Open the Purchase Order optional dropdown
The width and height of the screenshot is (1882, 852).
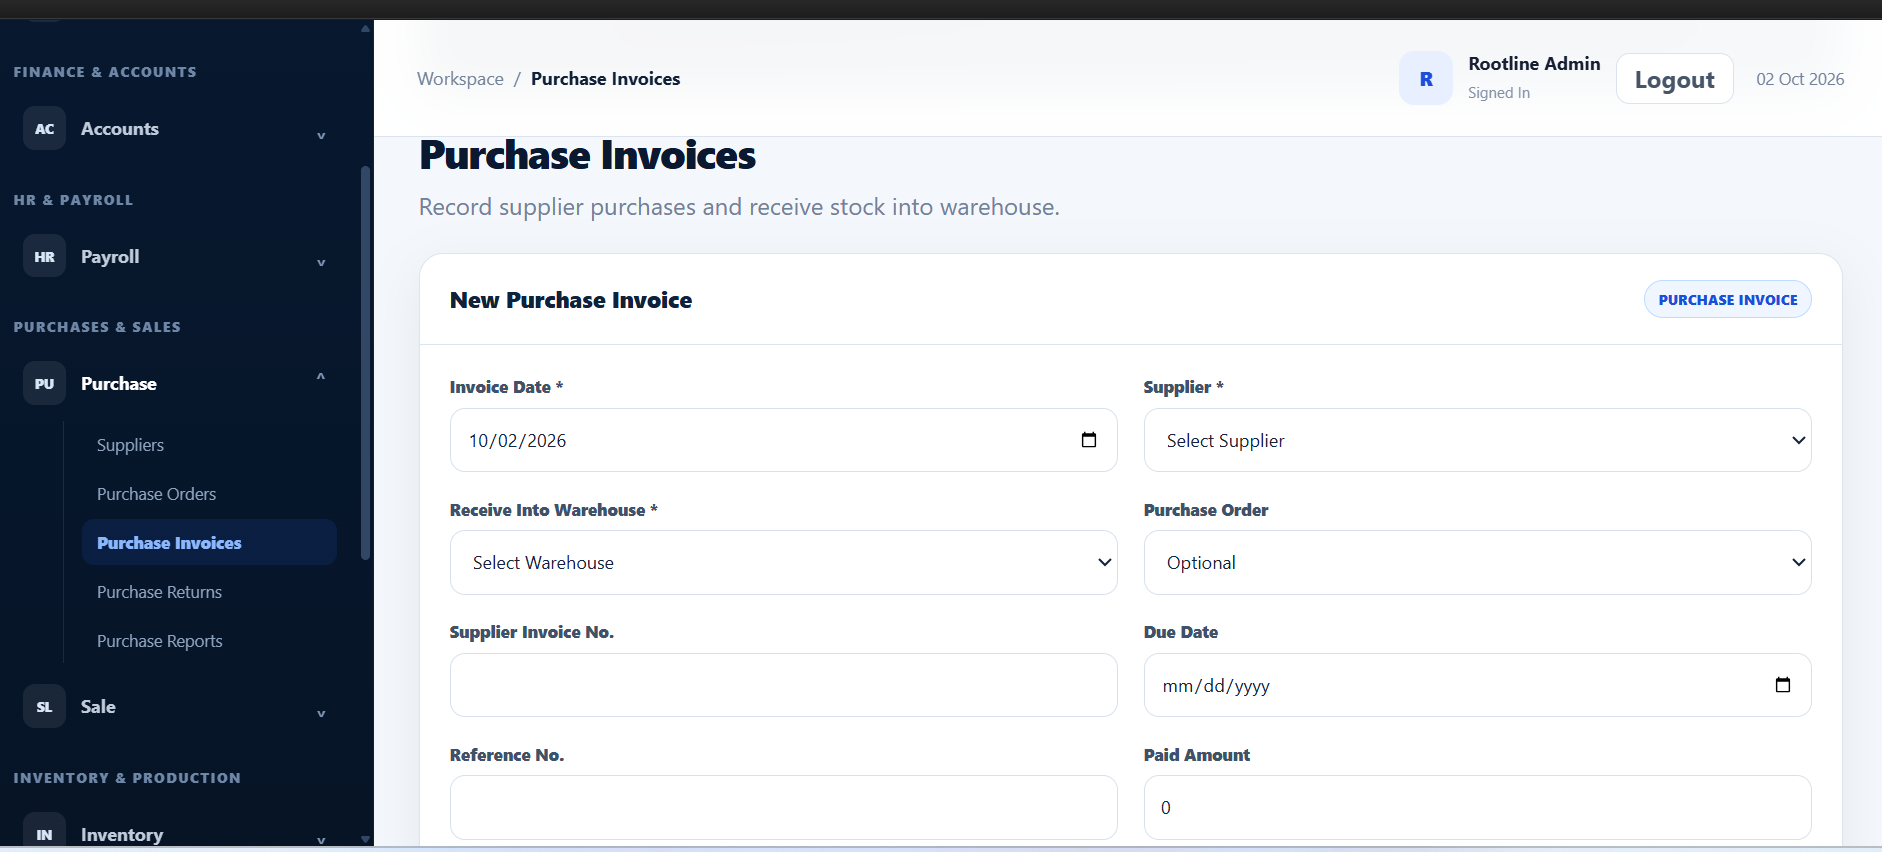coord(1477,563)
